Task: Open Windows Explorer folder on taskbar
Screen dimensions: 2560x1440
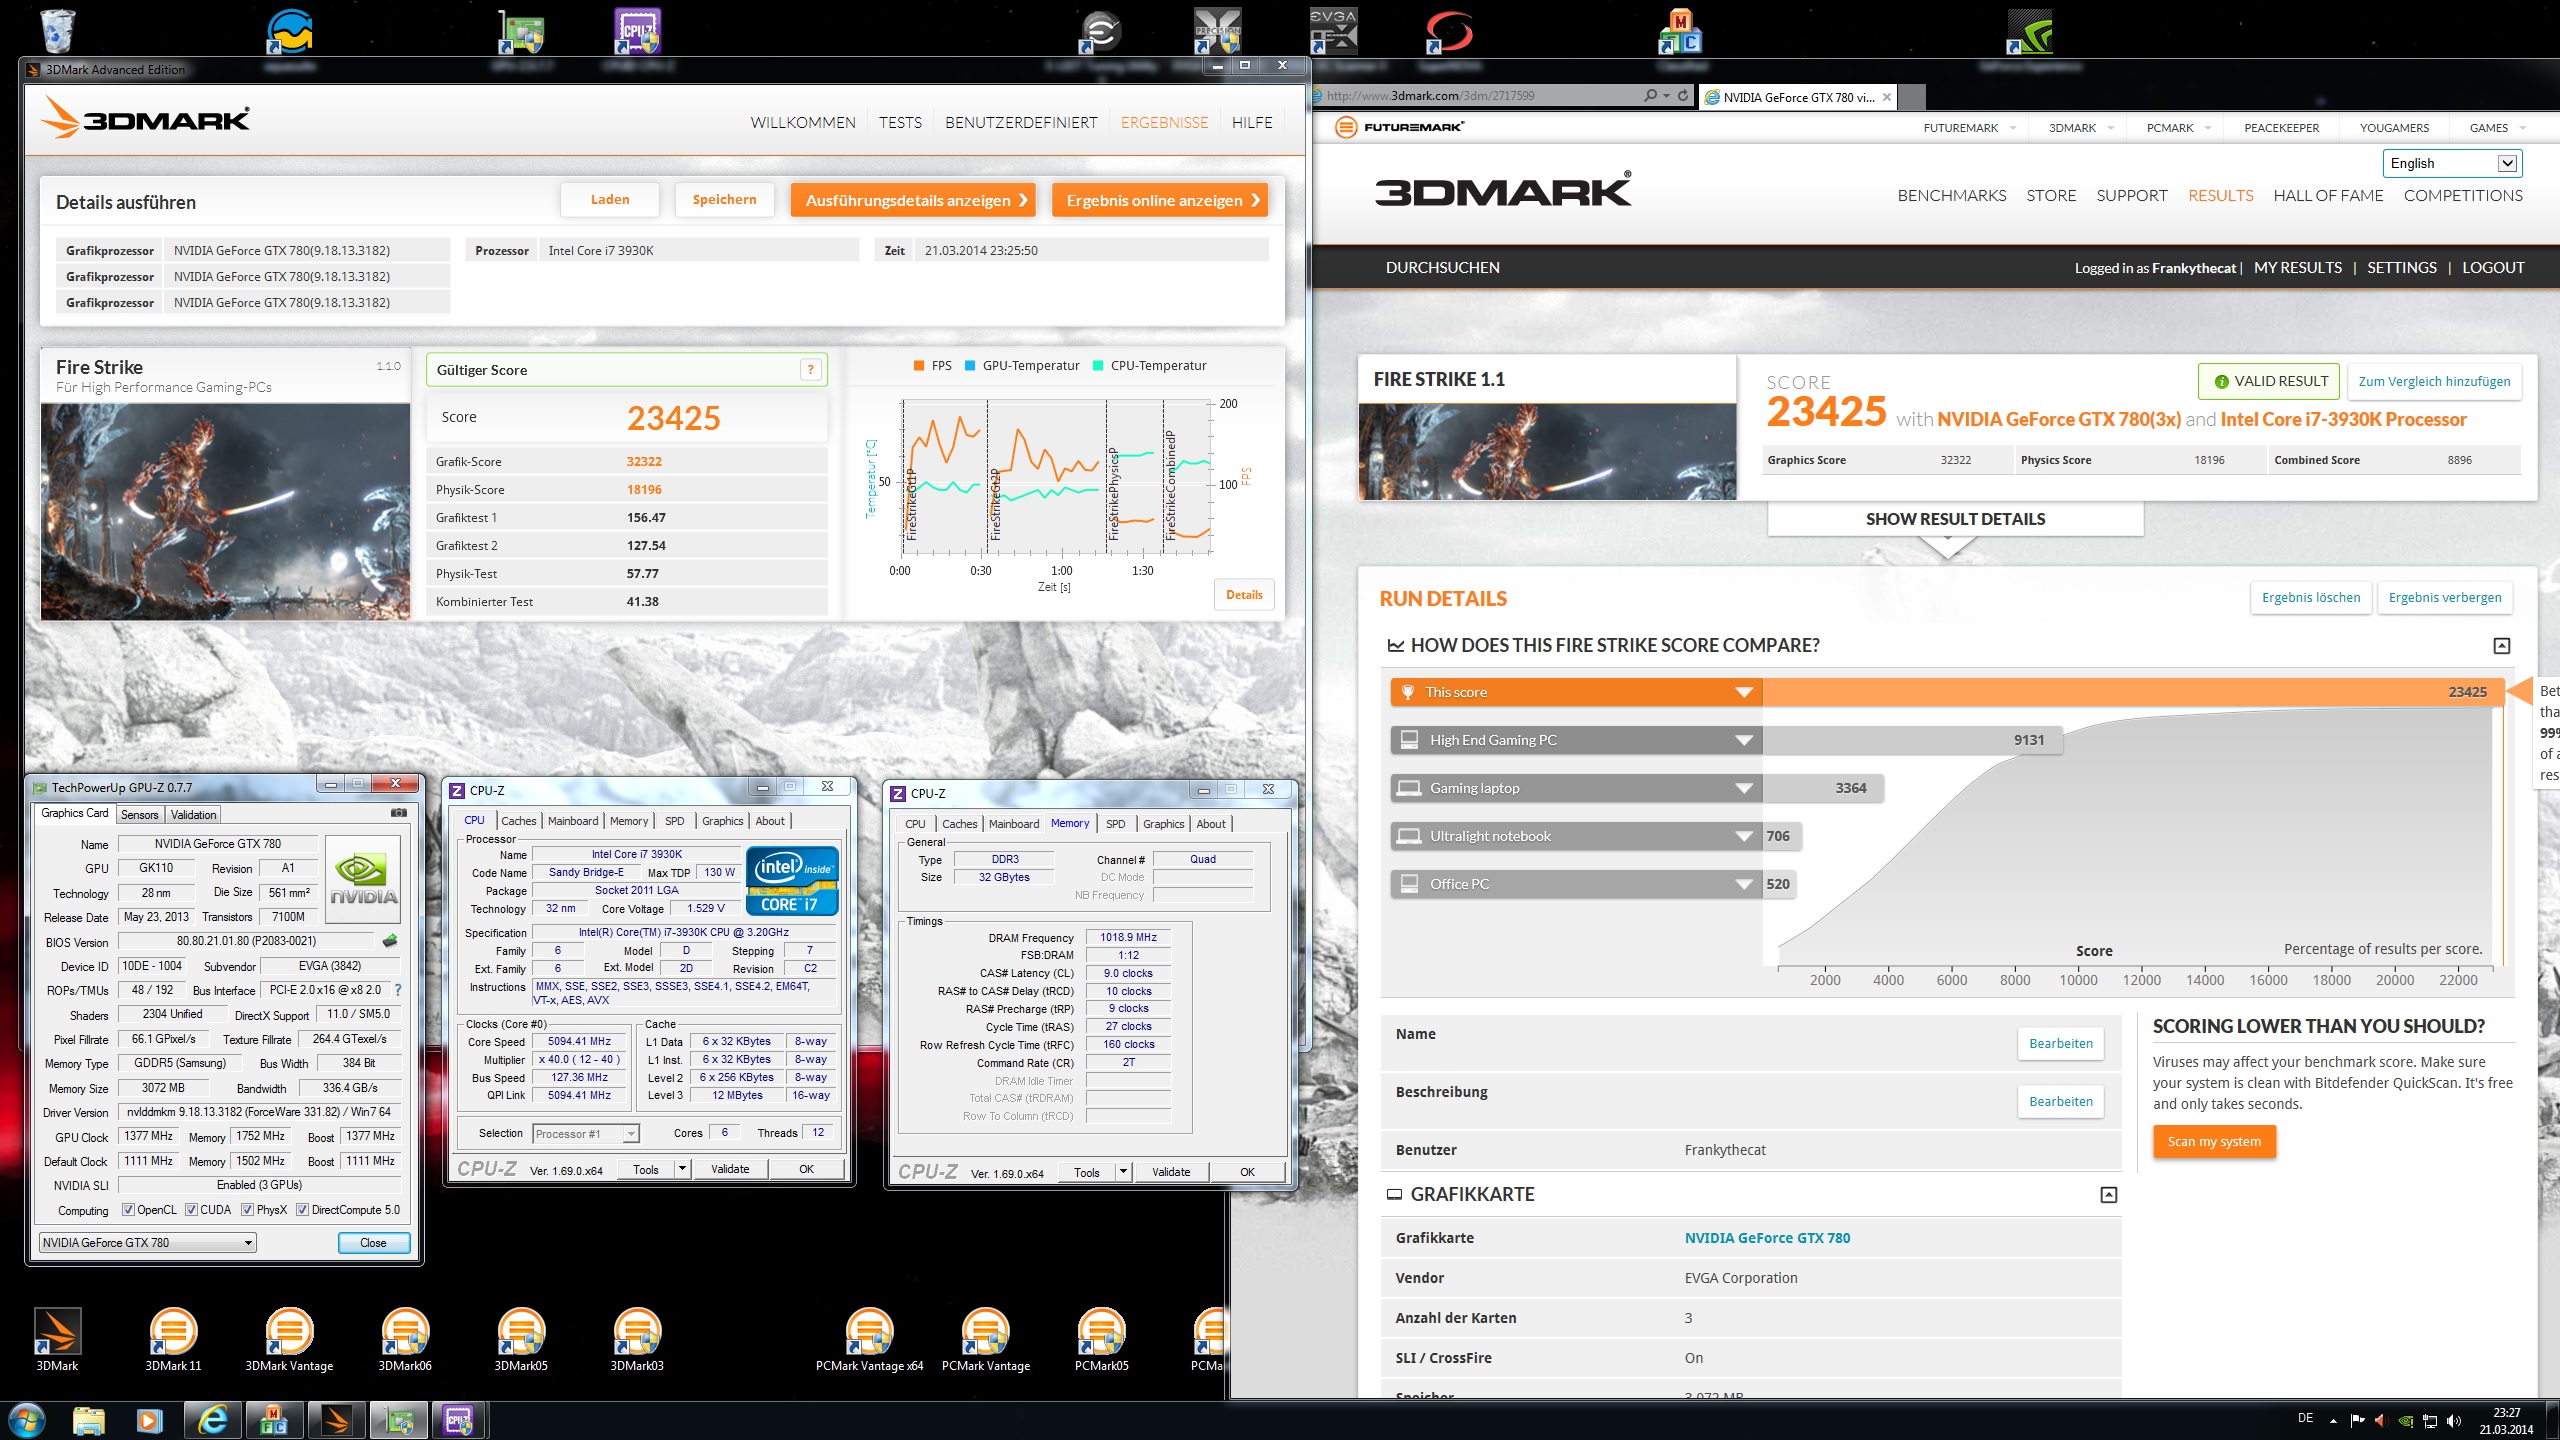Action: [88, 1420]
